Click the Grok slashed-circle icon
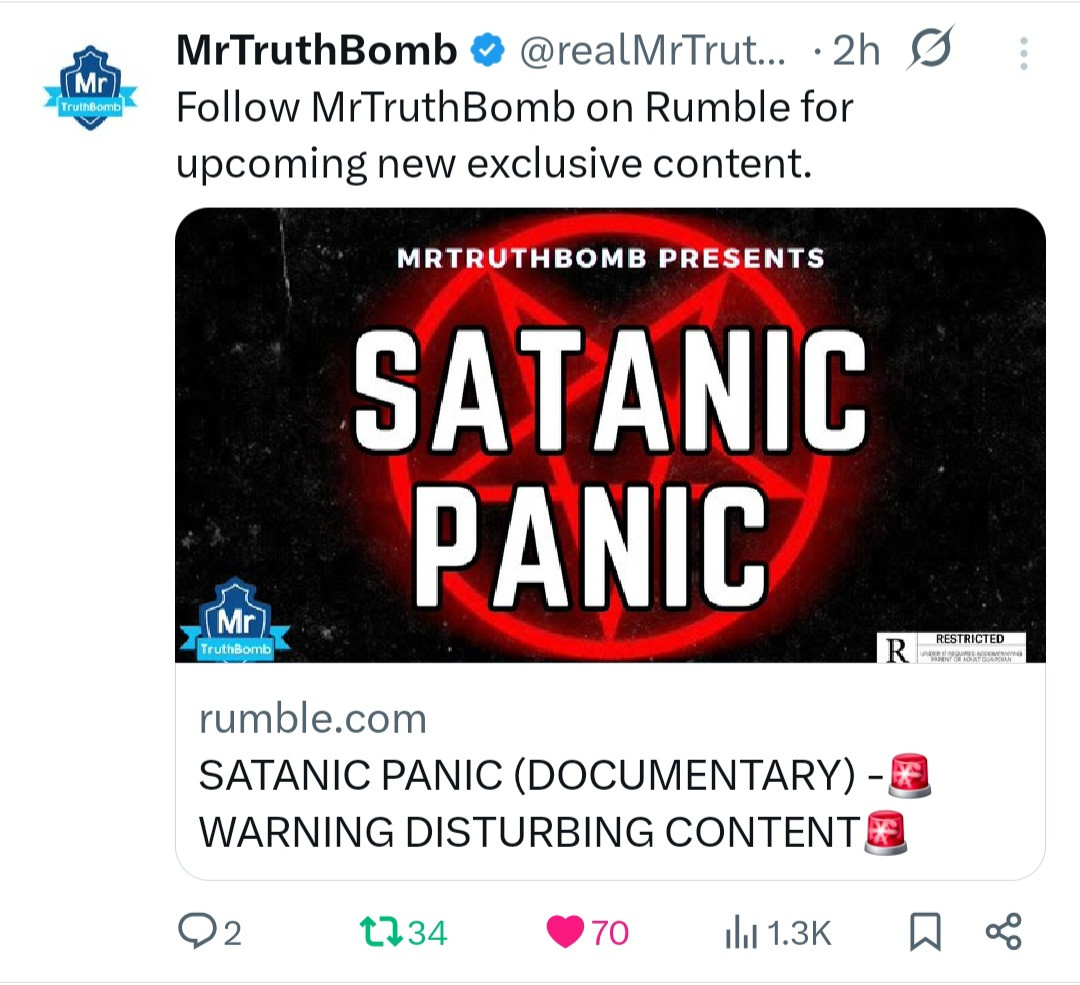This screenshot has width=1080, height=985. coord(930,48)
